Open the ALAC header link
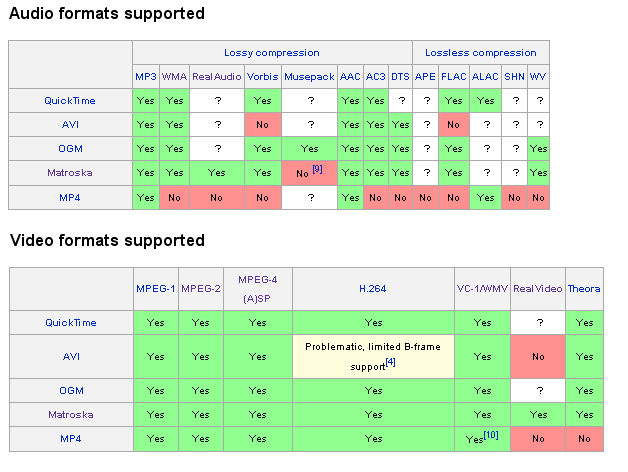Image resolution: width=628 pixels, height=472 pixels. tap(485, 77)
